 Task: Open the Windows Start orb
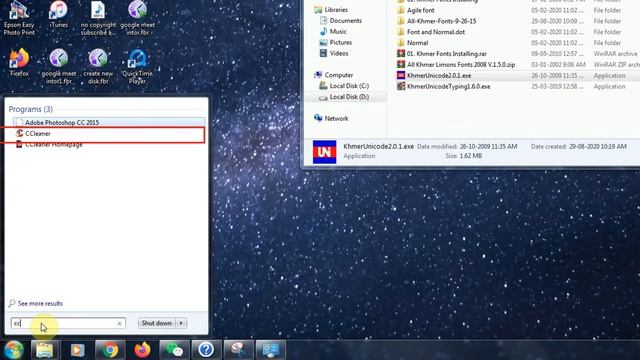13,350
